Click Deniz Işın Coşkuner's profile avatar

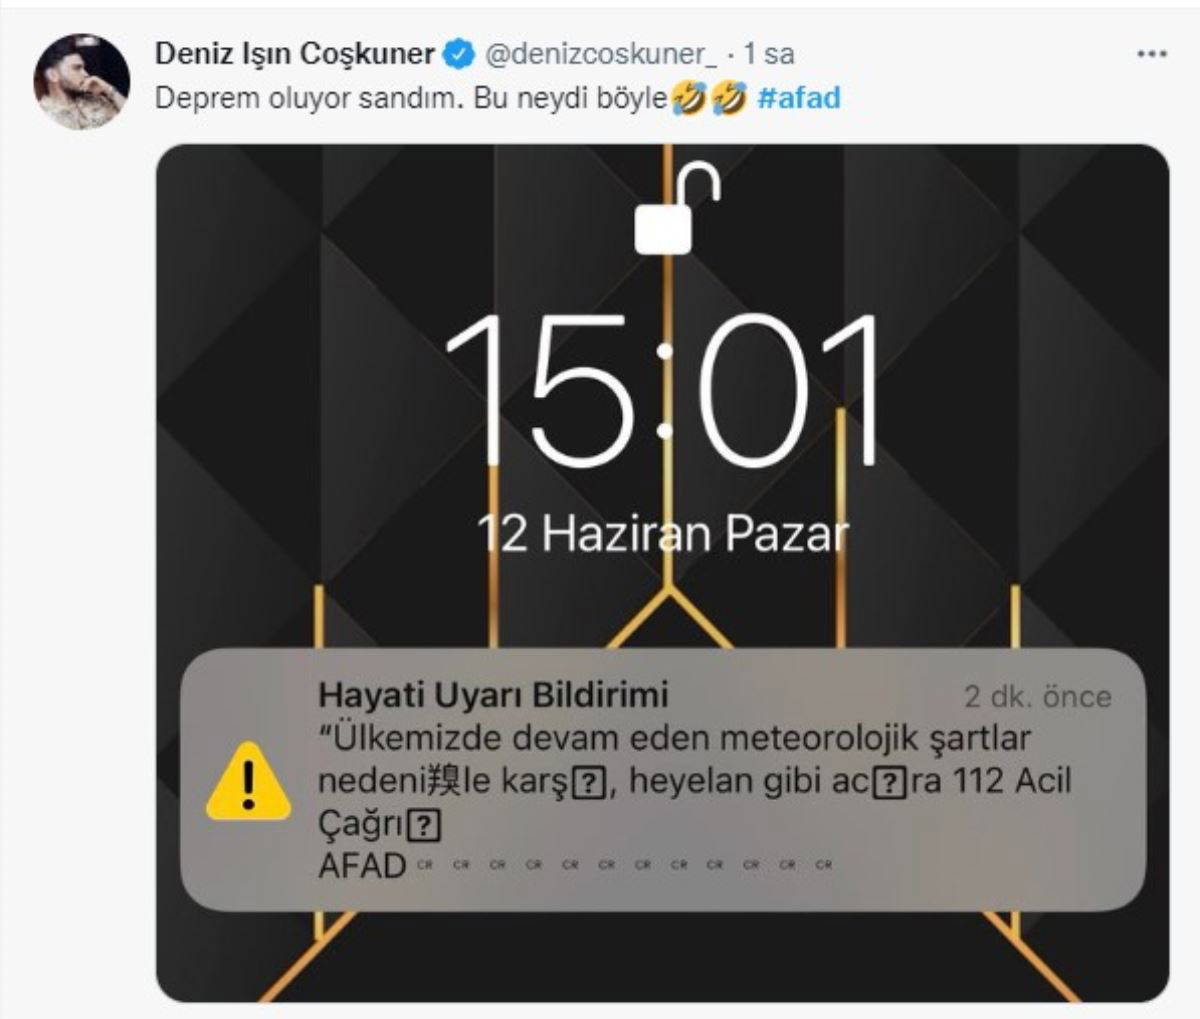(x=82, y=82)
